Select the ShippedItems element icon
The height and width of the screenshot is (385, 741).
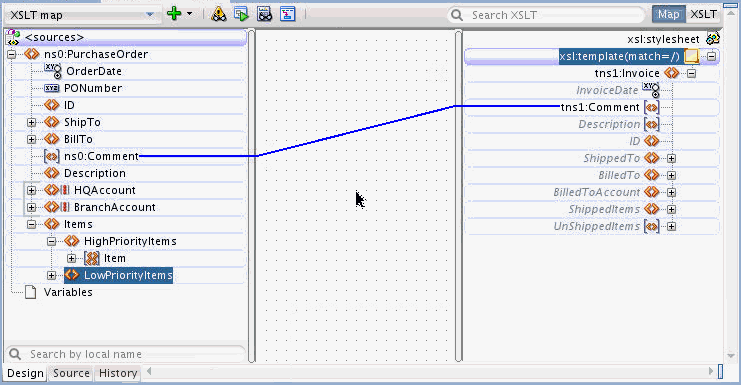[652, 209]
